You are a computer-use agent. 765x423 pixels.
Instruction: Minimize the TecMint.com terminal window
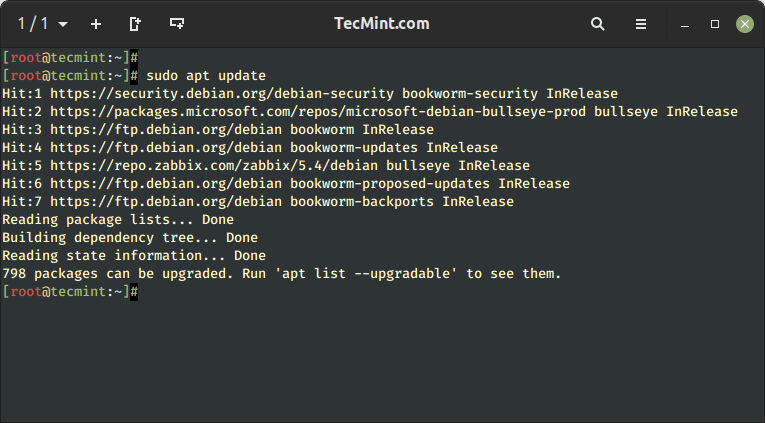point(685,24)
